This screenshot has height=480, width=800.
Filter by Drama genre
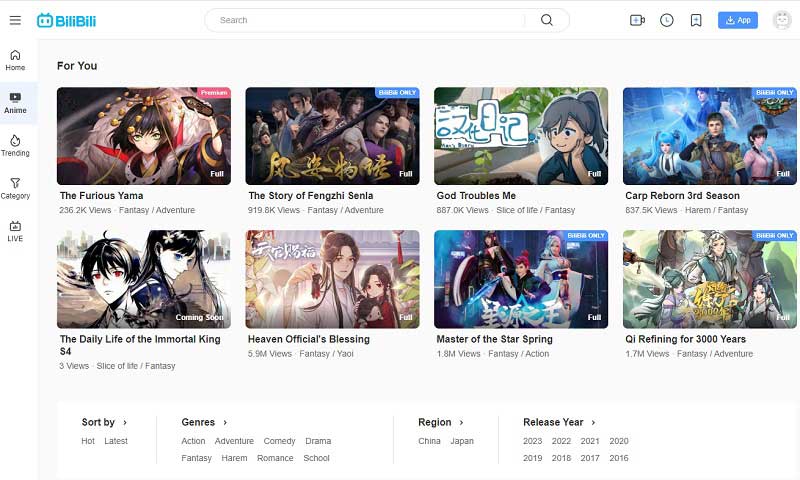[318, 441]
